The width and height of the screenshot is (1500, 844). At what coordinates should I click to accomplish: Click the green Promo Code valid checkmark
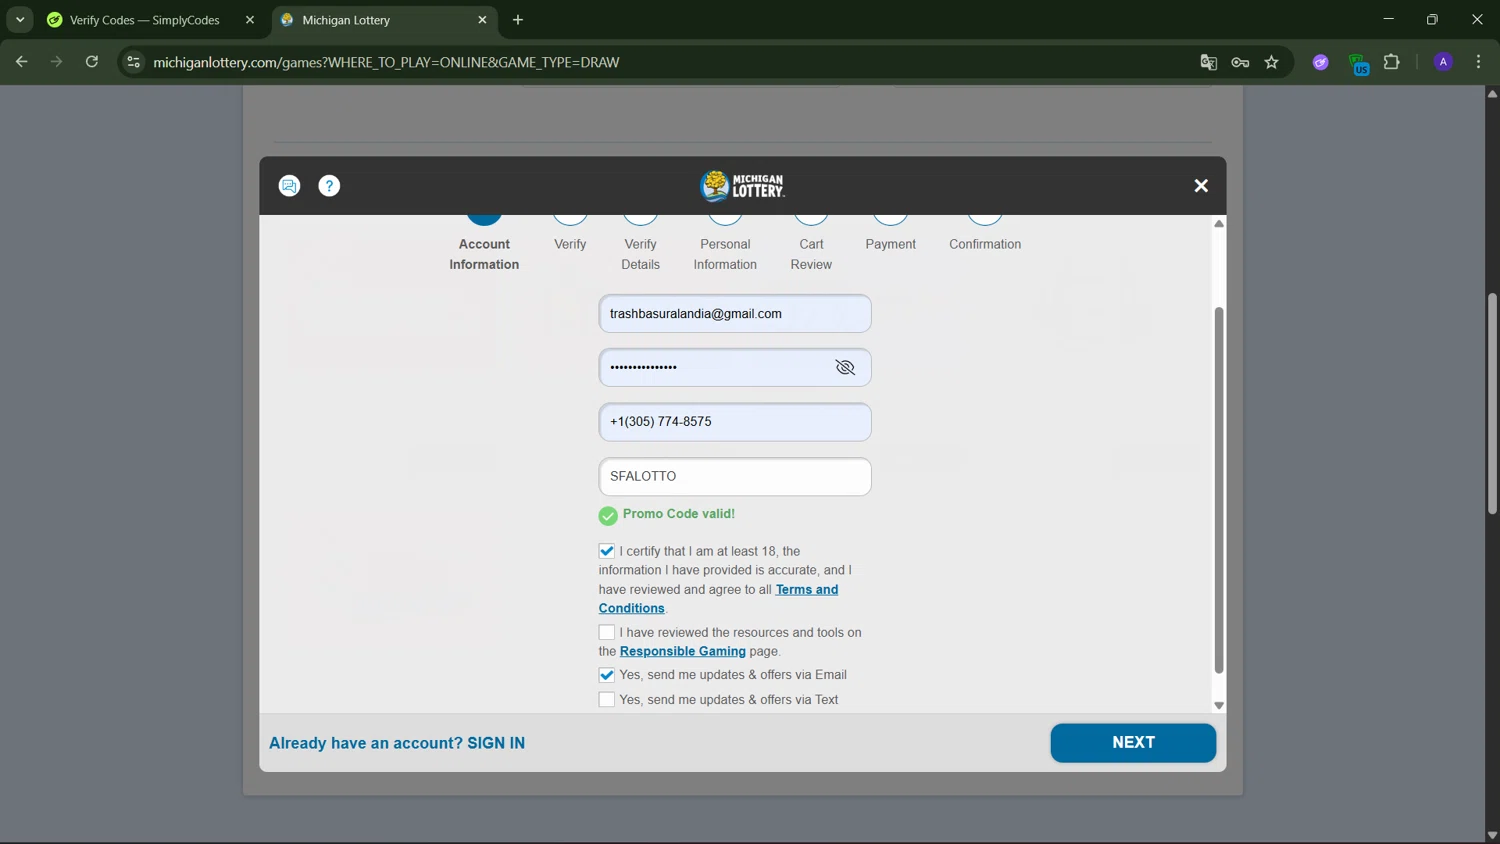[x=608, y=516]
